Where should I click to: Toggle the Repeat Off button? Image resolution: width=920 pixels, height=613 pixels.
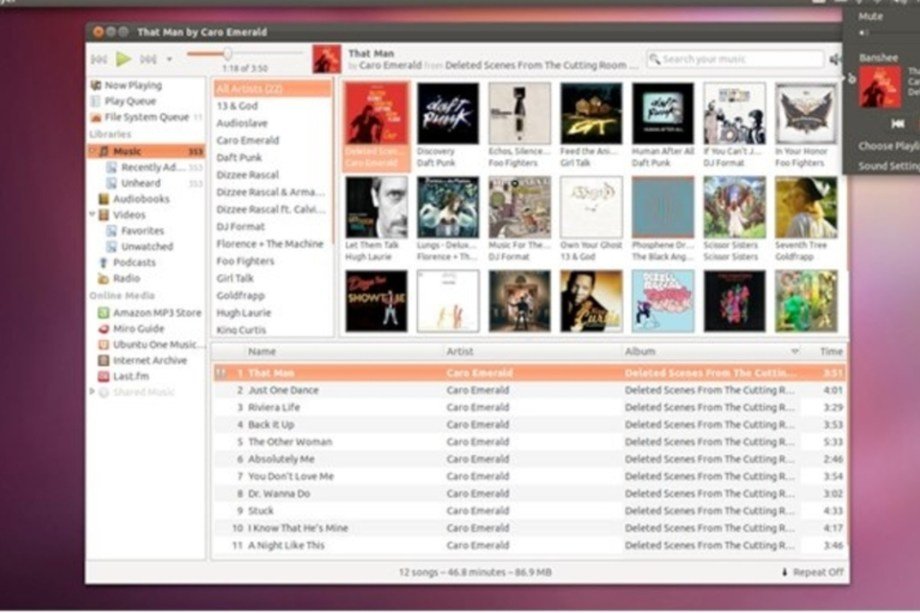pos(813,572)
